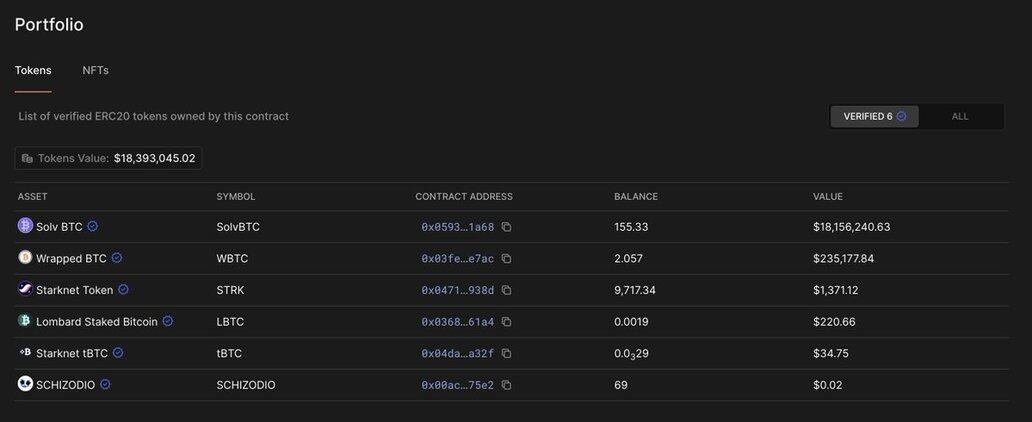Screen dimensions: 1032x422
Task: Click the Tokens Value total badge
Action: [x=108, y=158]
